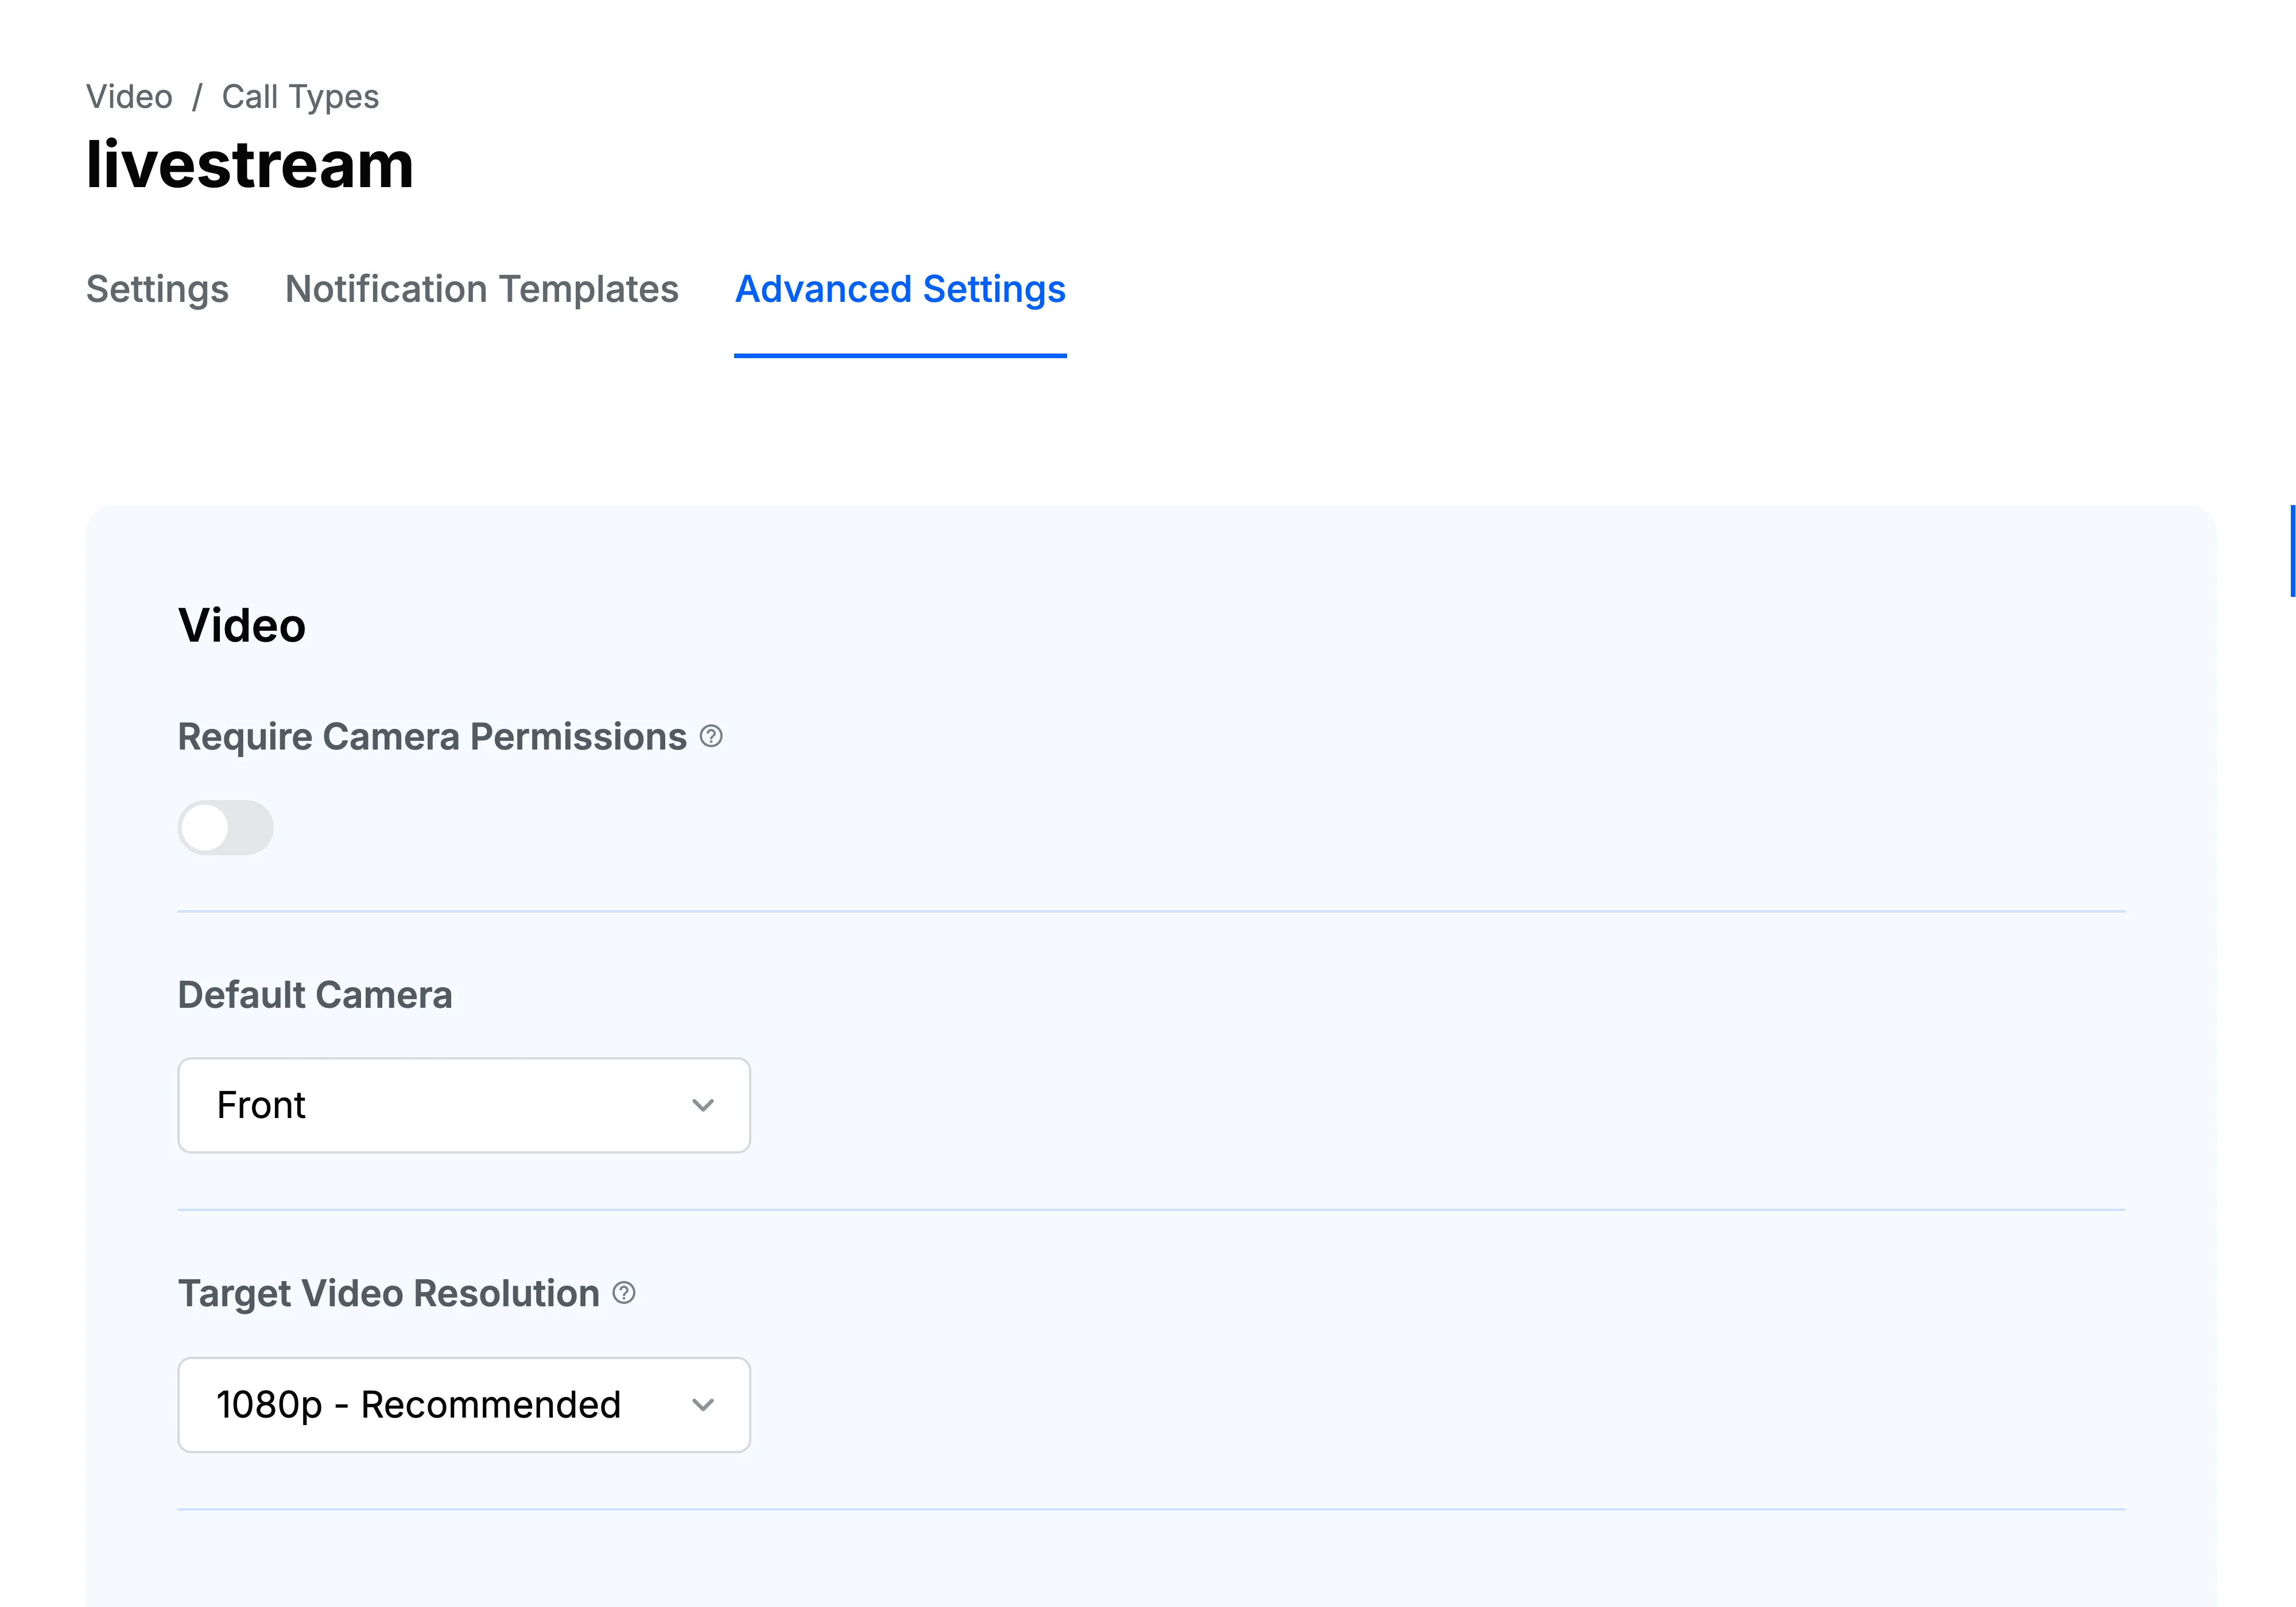Open the Default Camera dropdown showing Front
The height and width of the screenshot is (1607, 2296).
click(x=463, y=1106)
